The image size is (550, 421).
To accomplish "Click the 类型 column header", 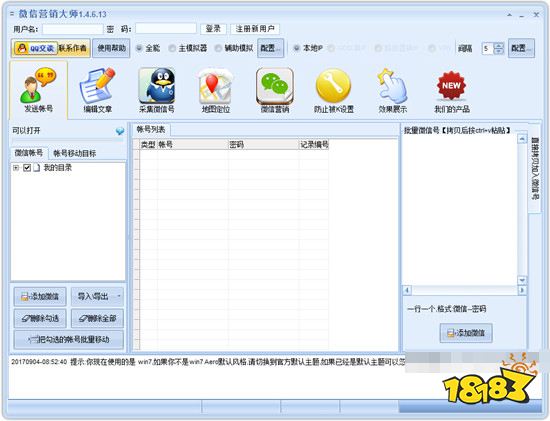I will pyautogui.click(x=148, y=145).
